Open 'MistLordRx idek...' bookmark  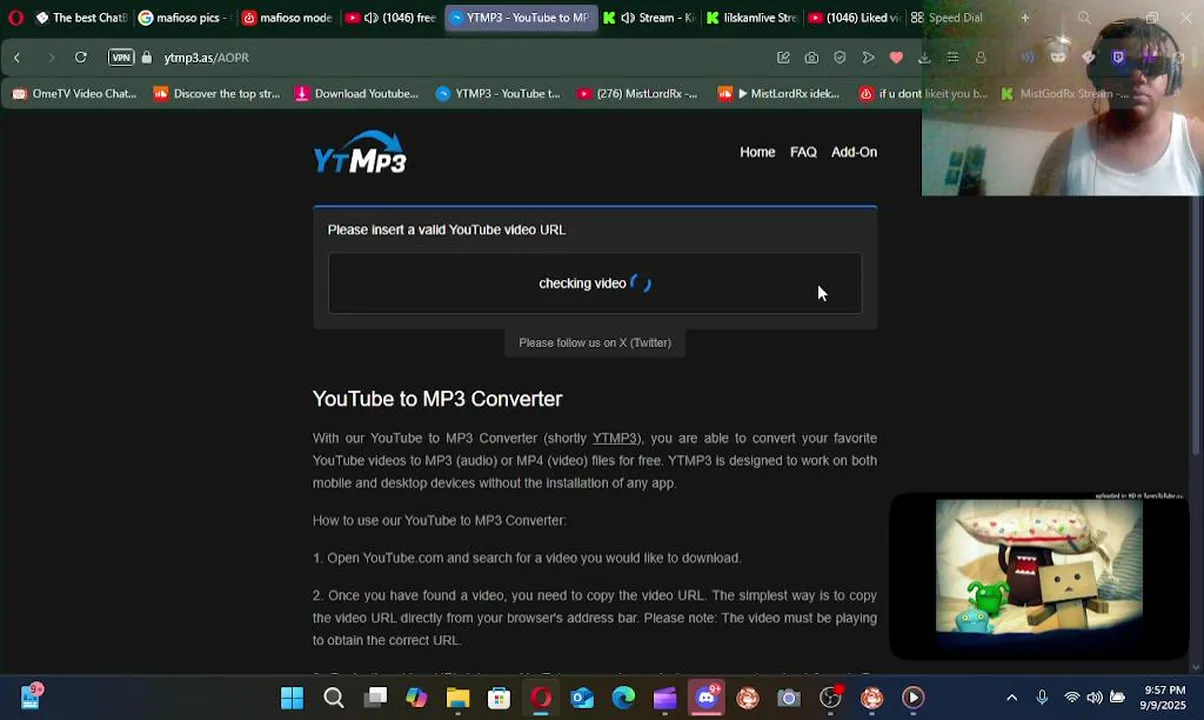tap(779, 94)
